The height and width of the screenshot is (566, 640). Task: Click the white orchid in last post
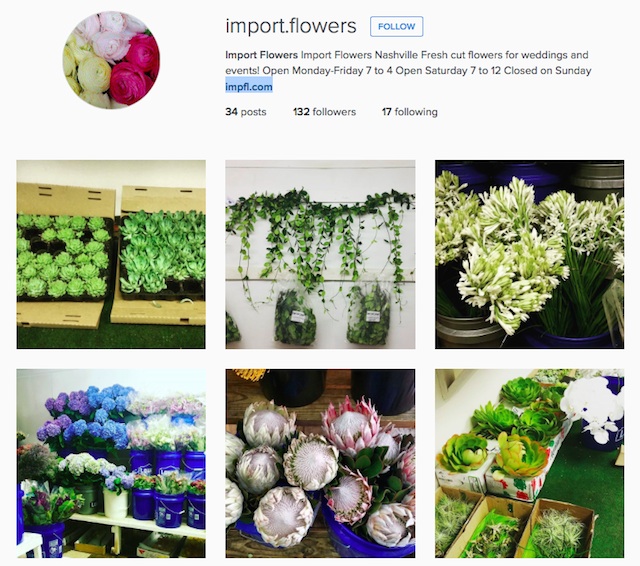[x=592, y=409]
